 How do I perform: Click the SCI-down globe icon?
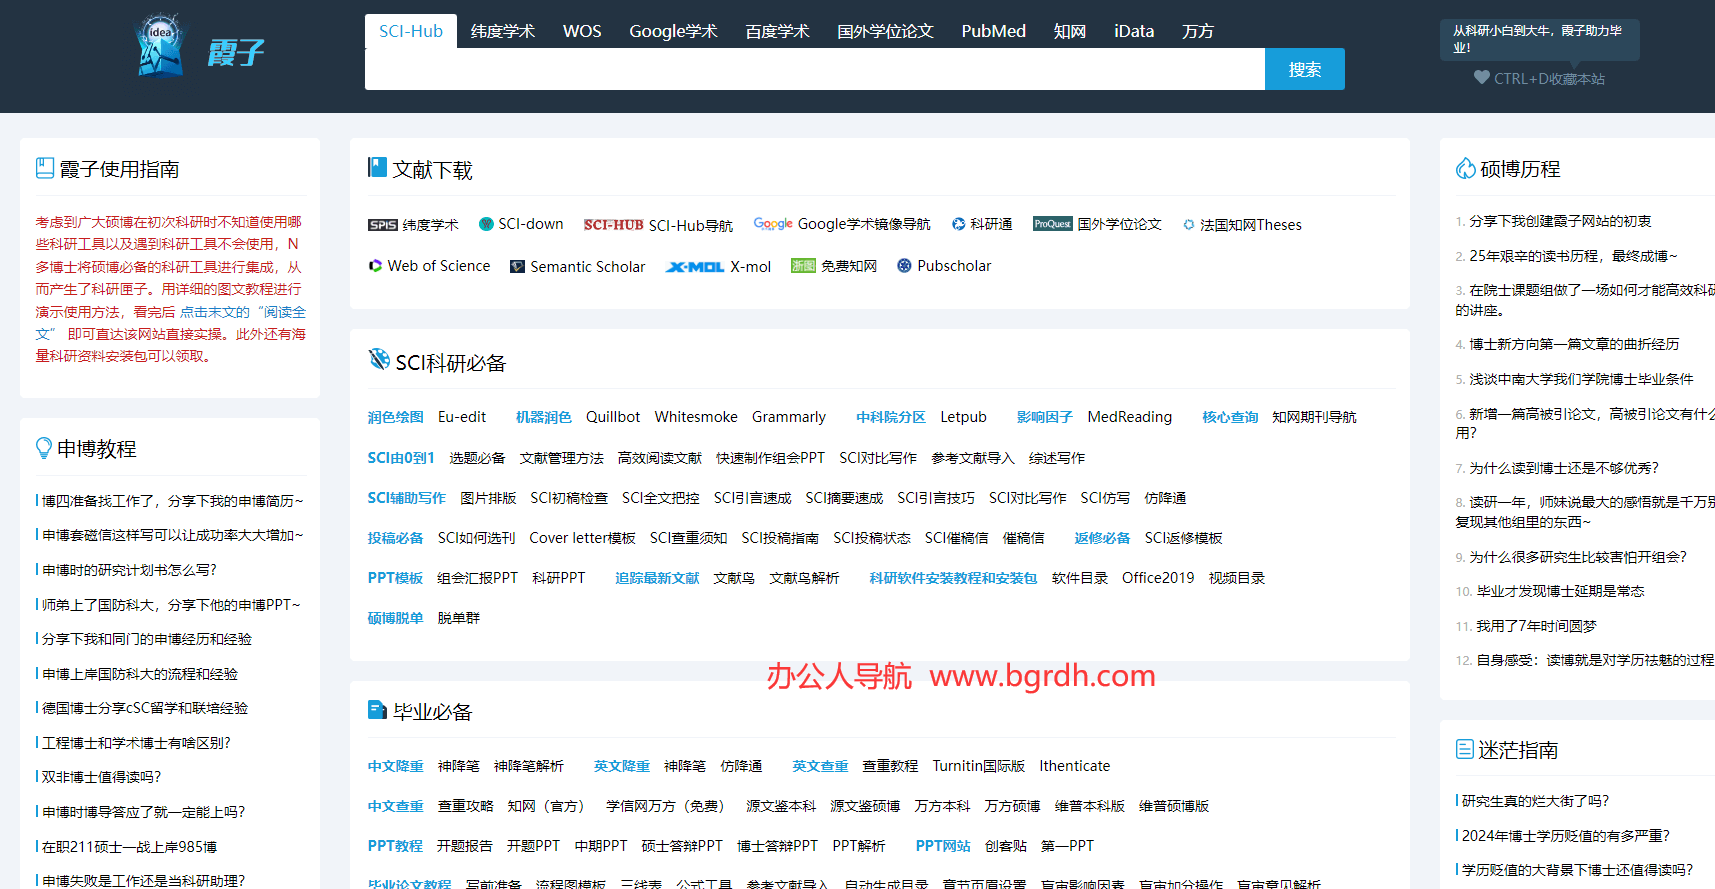[486, 224]
